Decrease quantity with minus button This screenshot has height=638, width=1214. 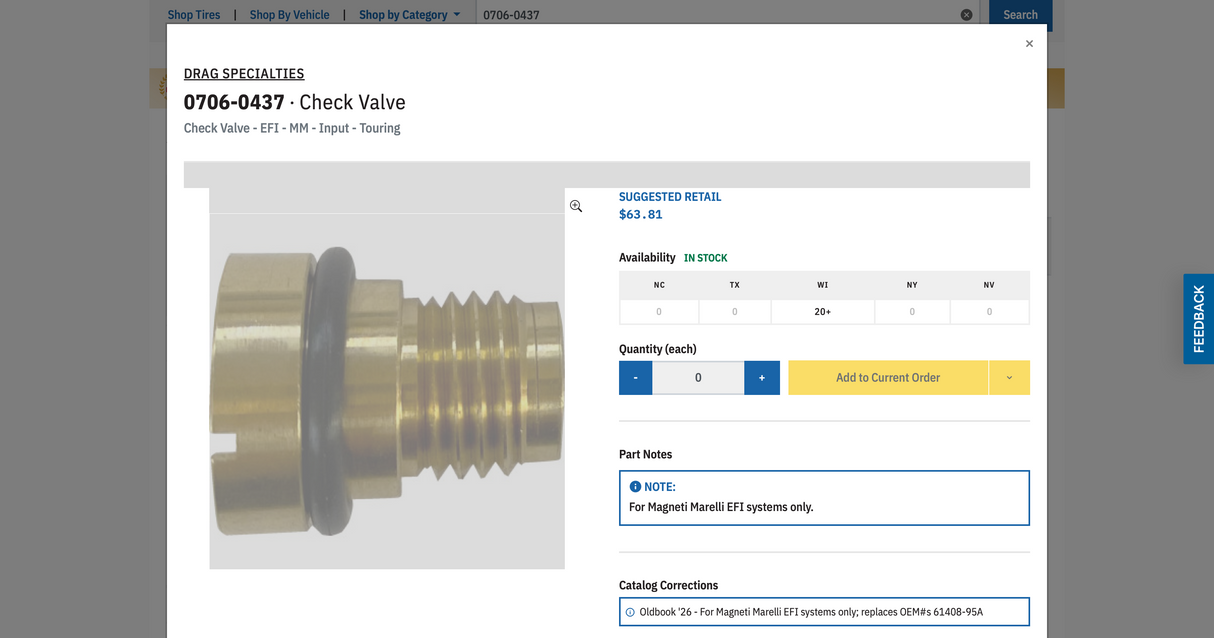pos(636,378)
